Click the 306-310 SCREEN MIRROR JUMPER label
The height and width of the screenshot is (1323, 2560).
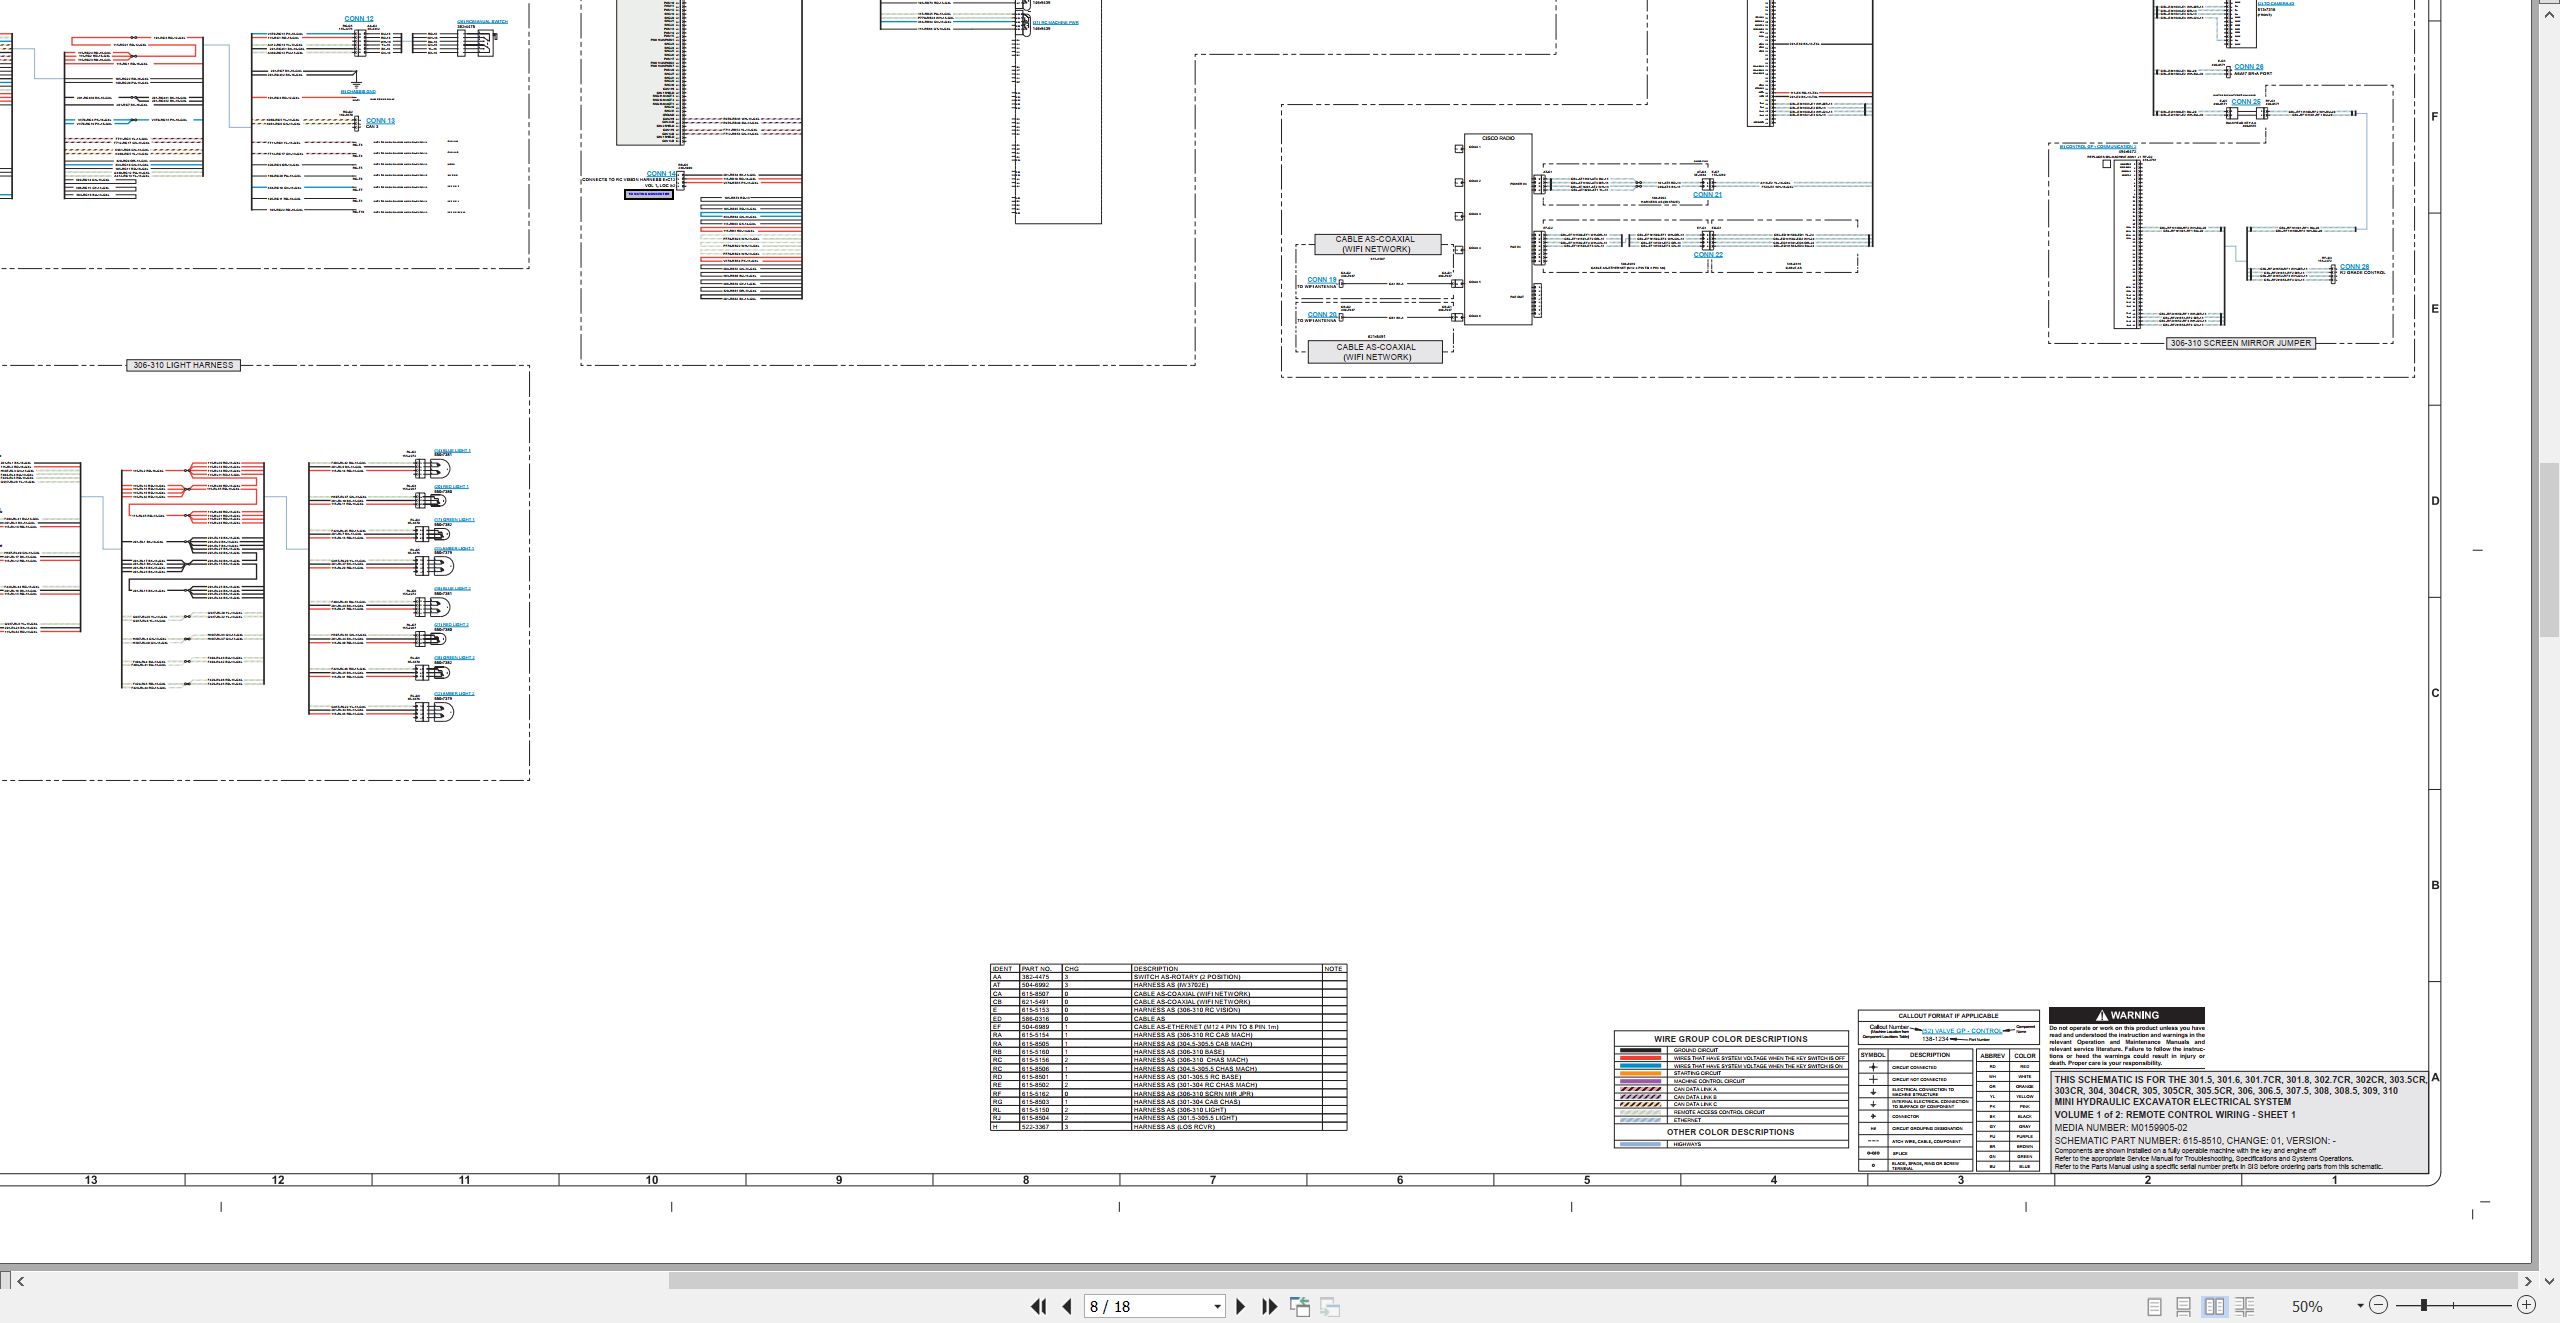[2239, 343]
